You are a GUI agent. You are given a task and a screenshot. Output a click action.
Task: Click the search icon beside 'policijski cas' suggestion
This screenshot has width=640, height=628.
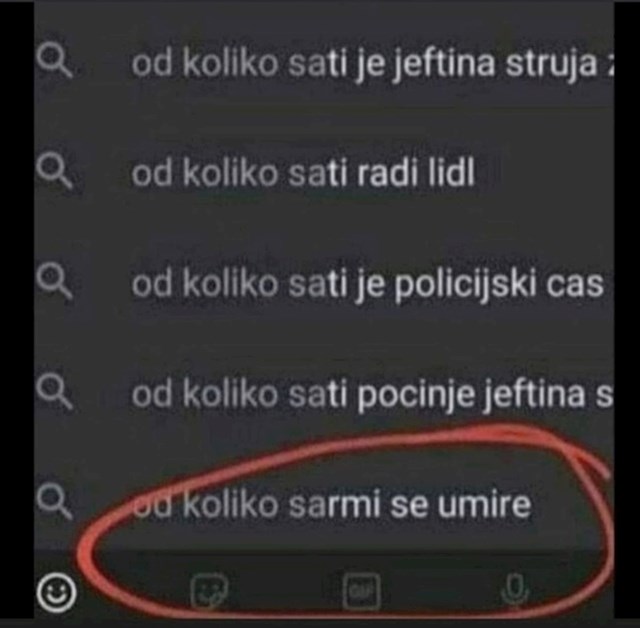click(54, 281)
